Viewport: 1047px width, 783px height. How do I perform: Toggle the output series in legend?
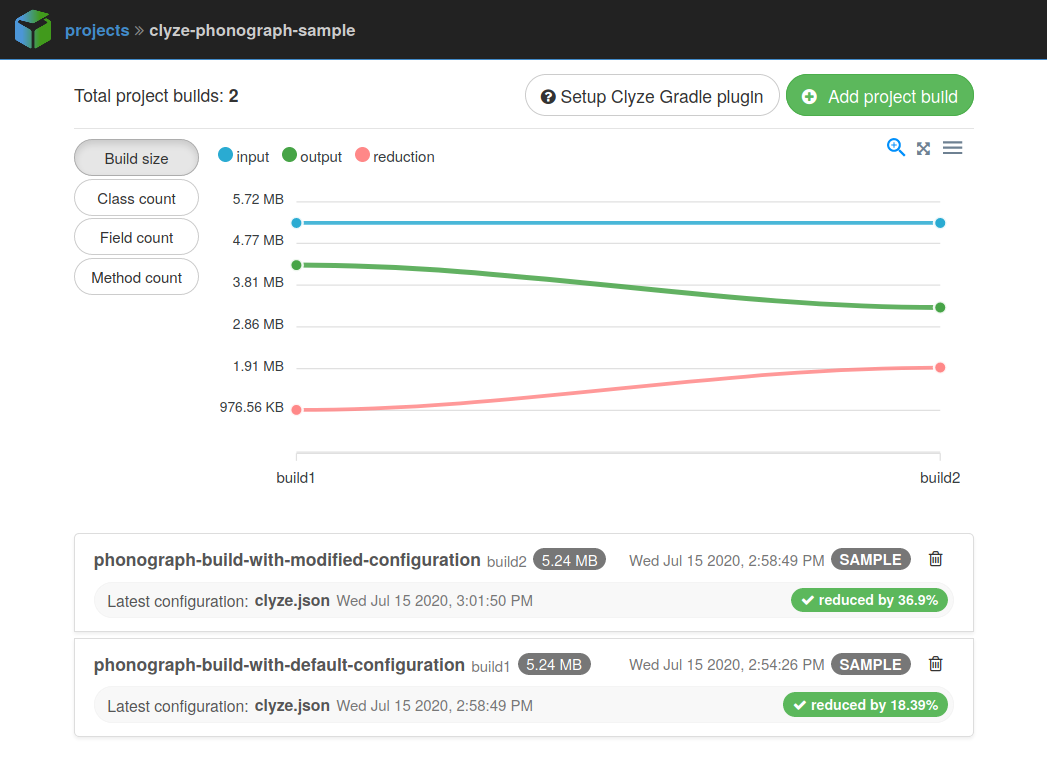tap(312, 156)
